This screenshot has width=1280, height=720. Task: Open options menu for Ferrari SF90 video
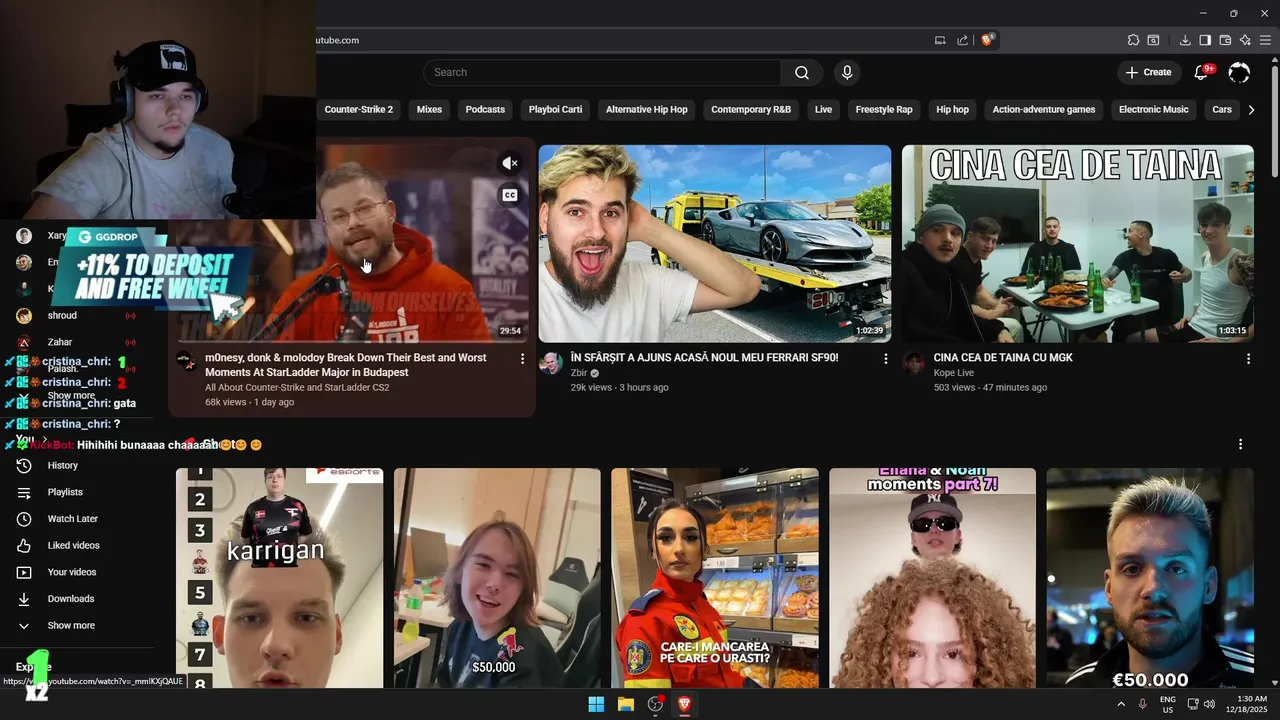885,358
